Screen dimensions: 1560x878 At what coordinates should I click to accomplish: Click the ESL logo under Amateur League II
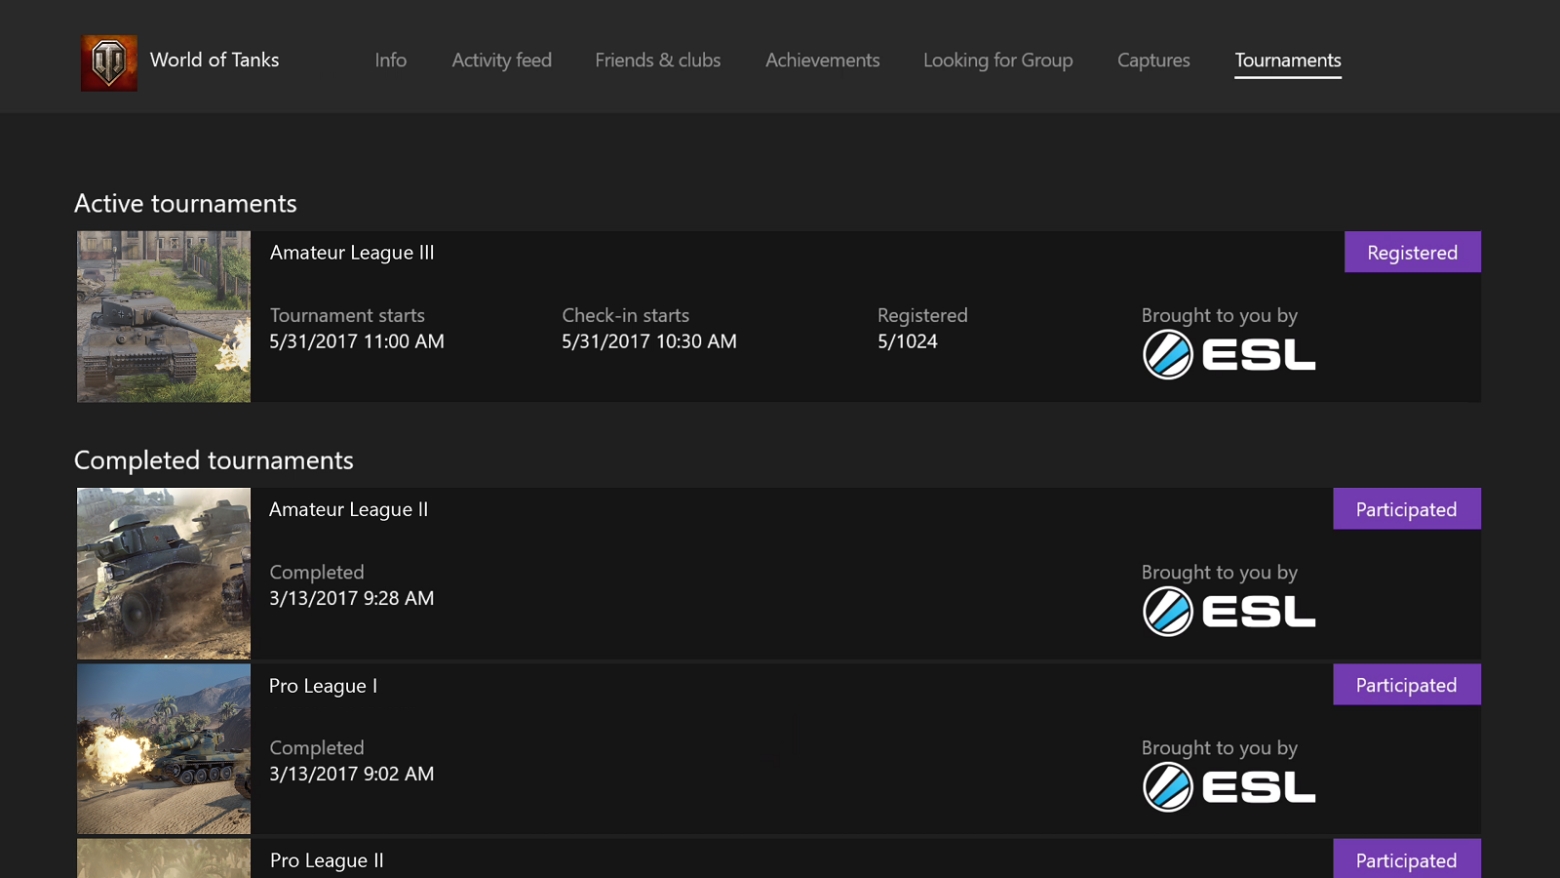[x=1228, y=610]
